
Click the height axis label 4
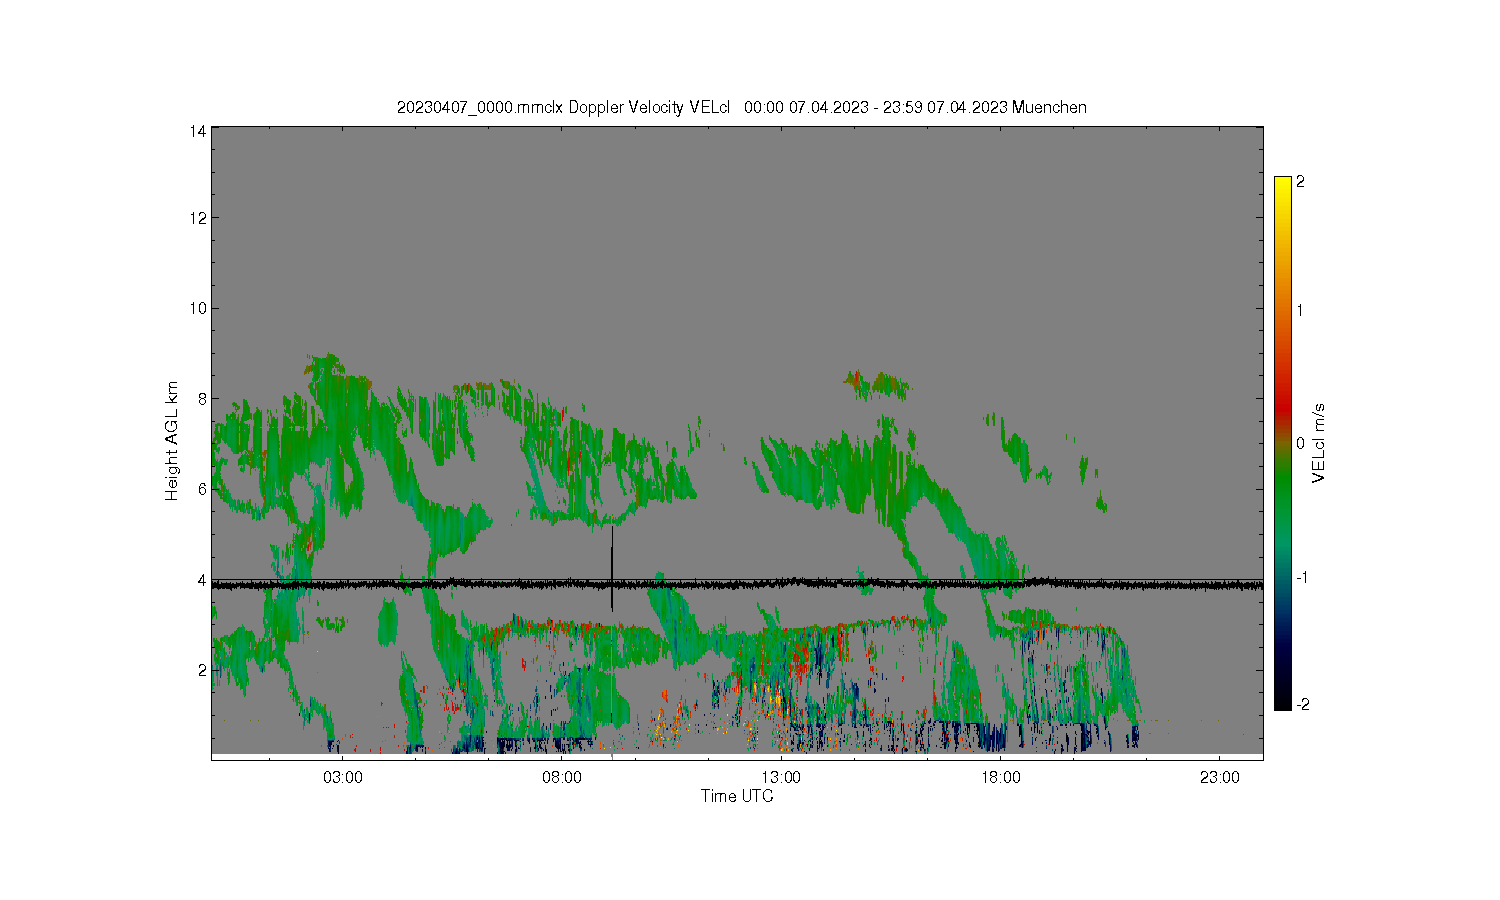202,580
